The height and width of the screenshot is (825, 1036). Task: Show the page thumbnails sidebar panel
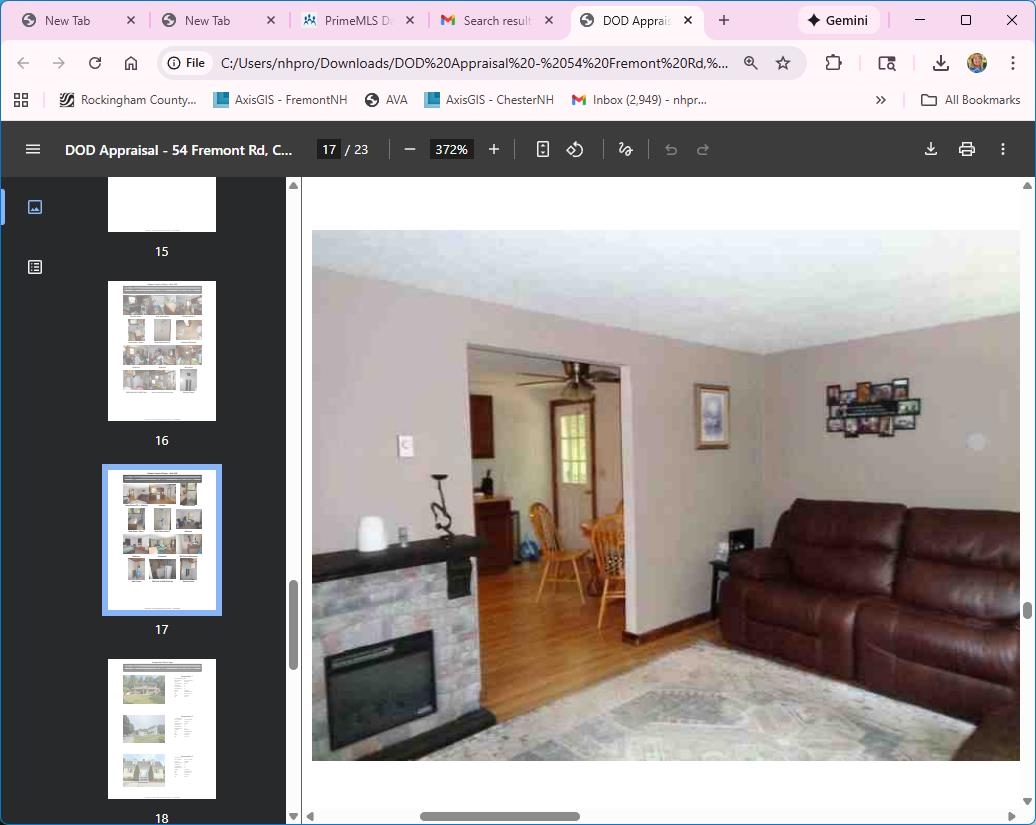click(x=34, y=207)
